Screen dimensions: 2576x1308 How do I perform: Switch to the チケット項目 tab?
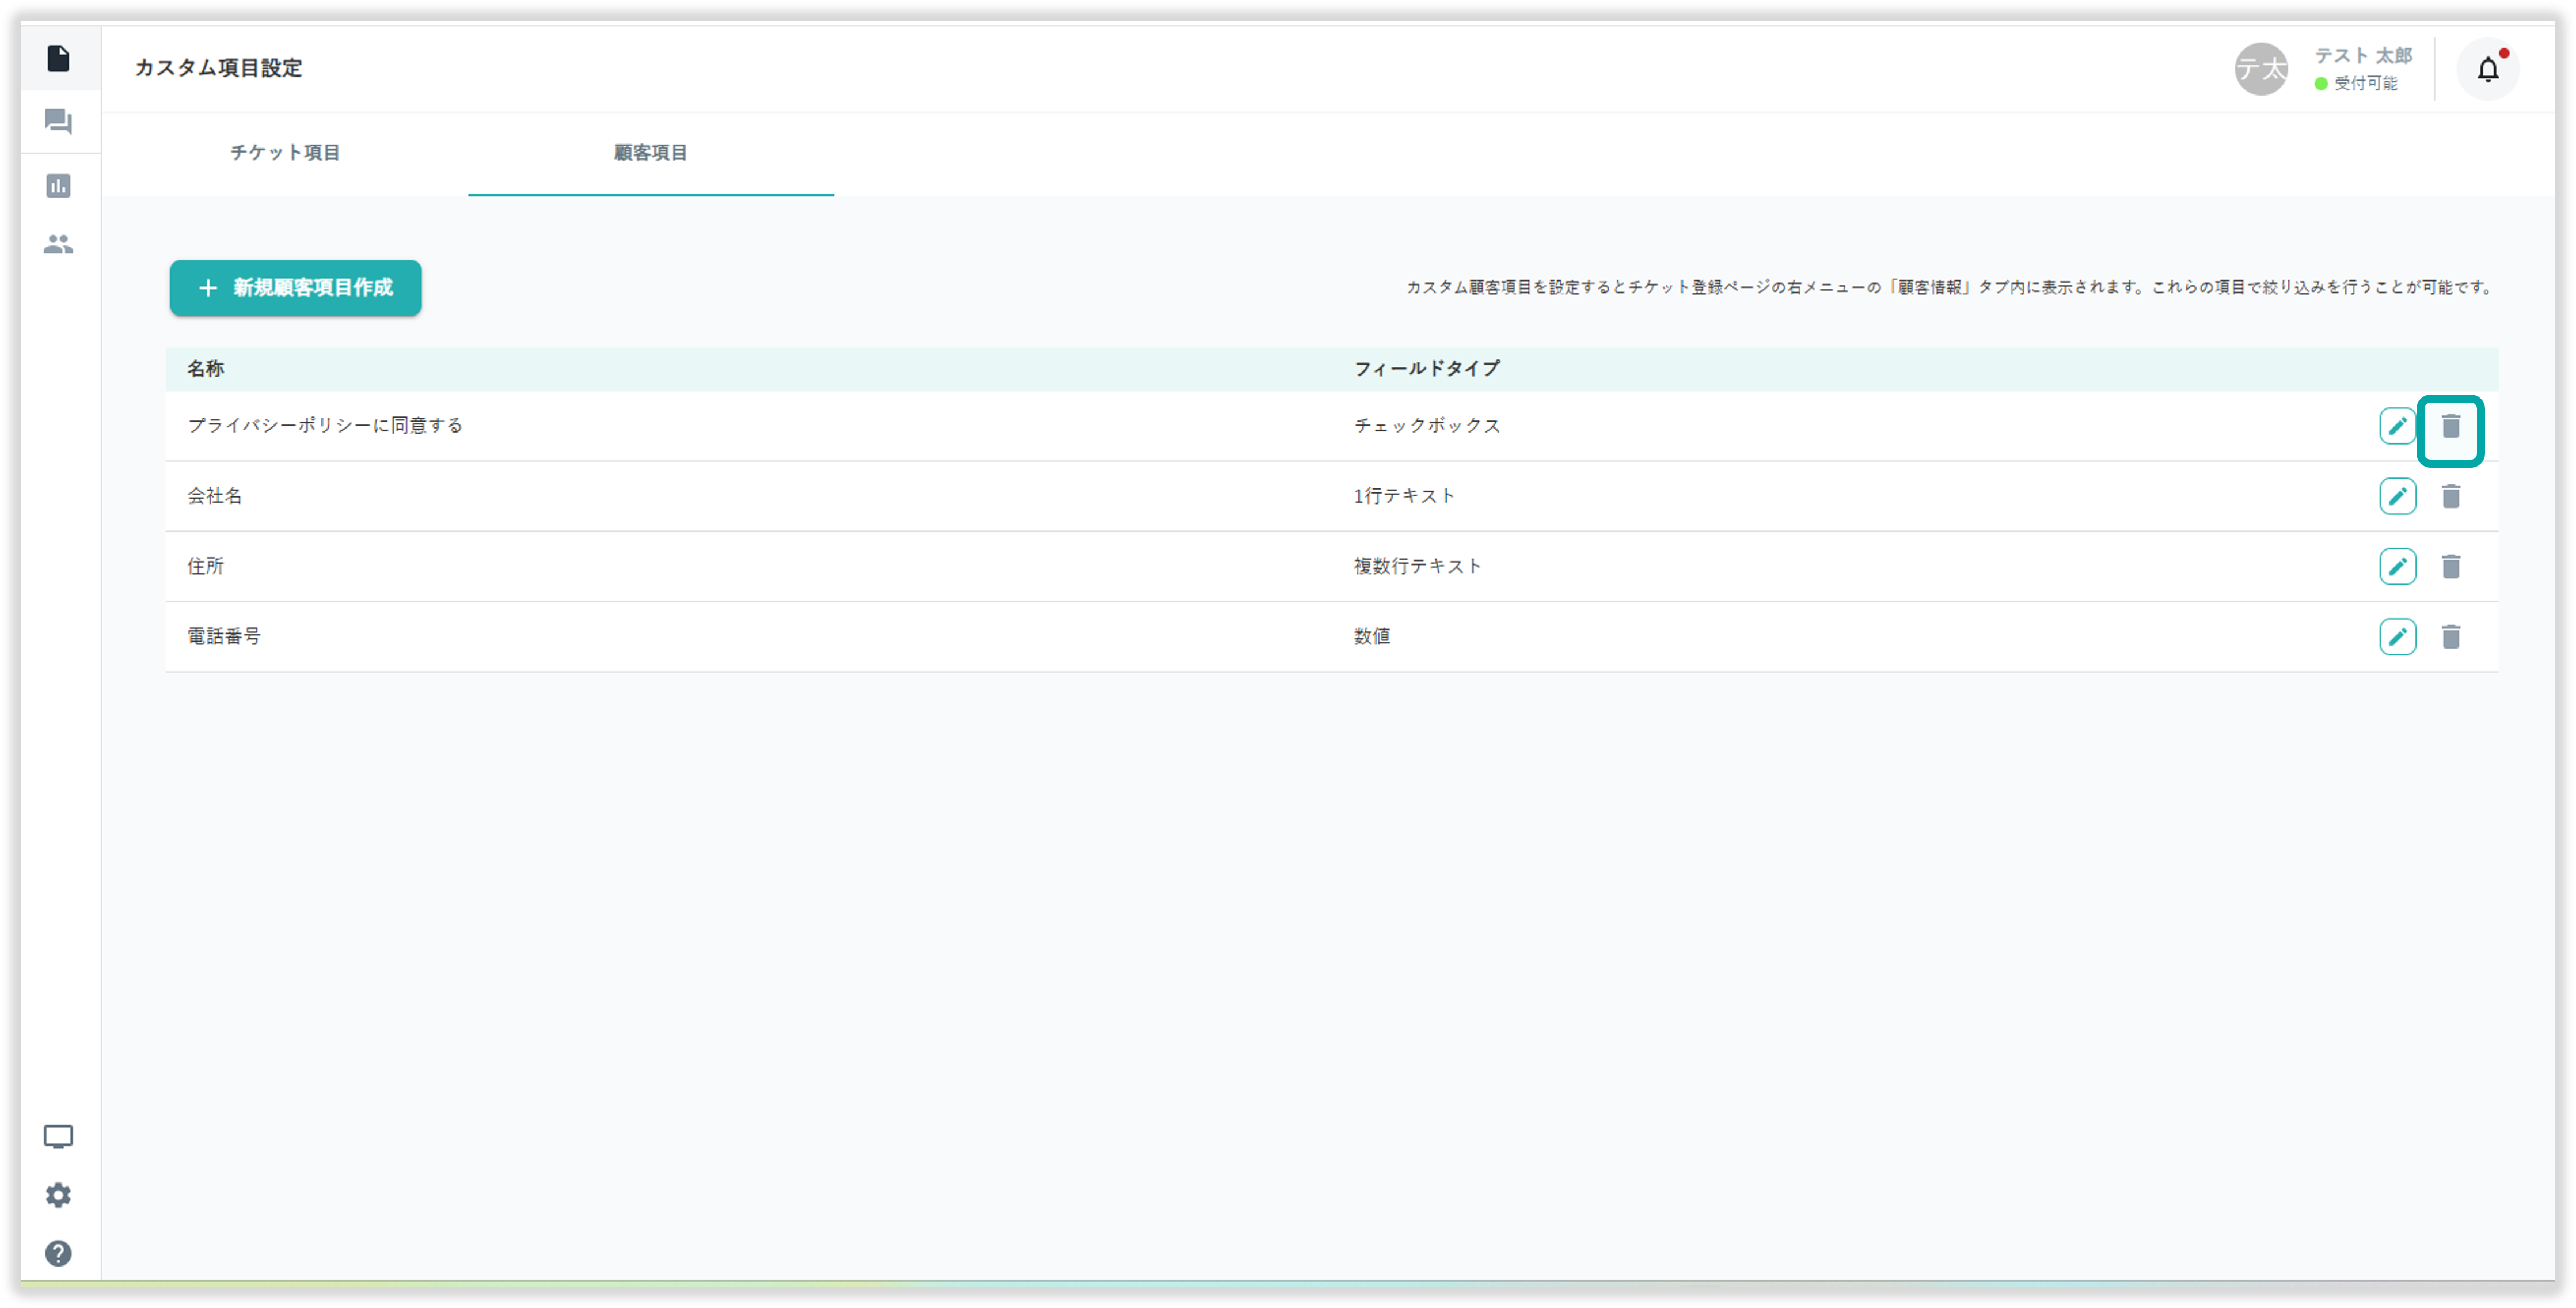coord(285,152)
